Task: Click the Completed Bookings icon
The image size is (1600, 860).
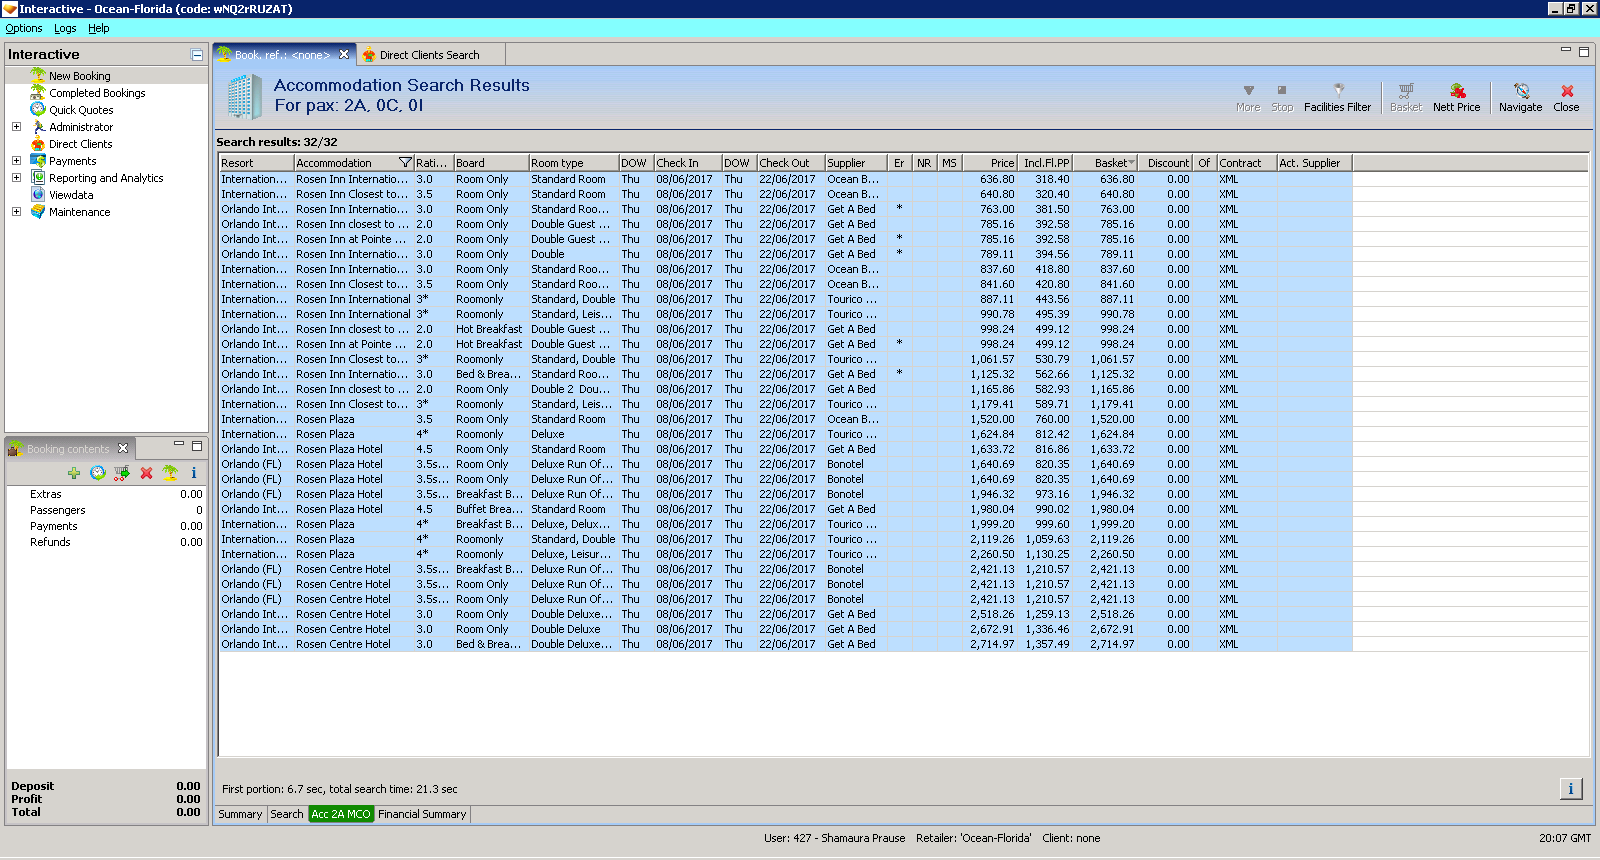Action: point(38,92)
